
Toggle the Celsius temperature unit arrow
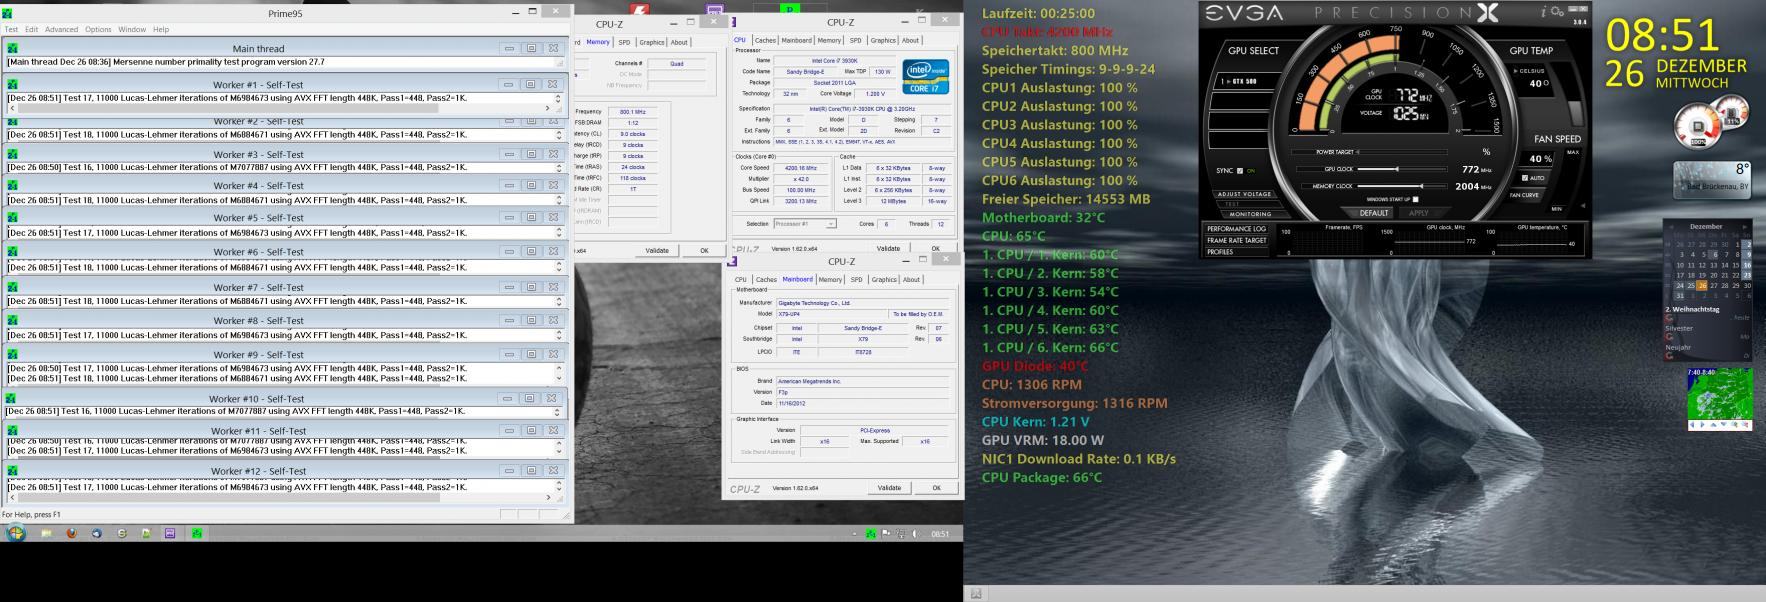click(x=1516, y=71)
